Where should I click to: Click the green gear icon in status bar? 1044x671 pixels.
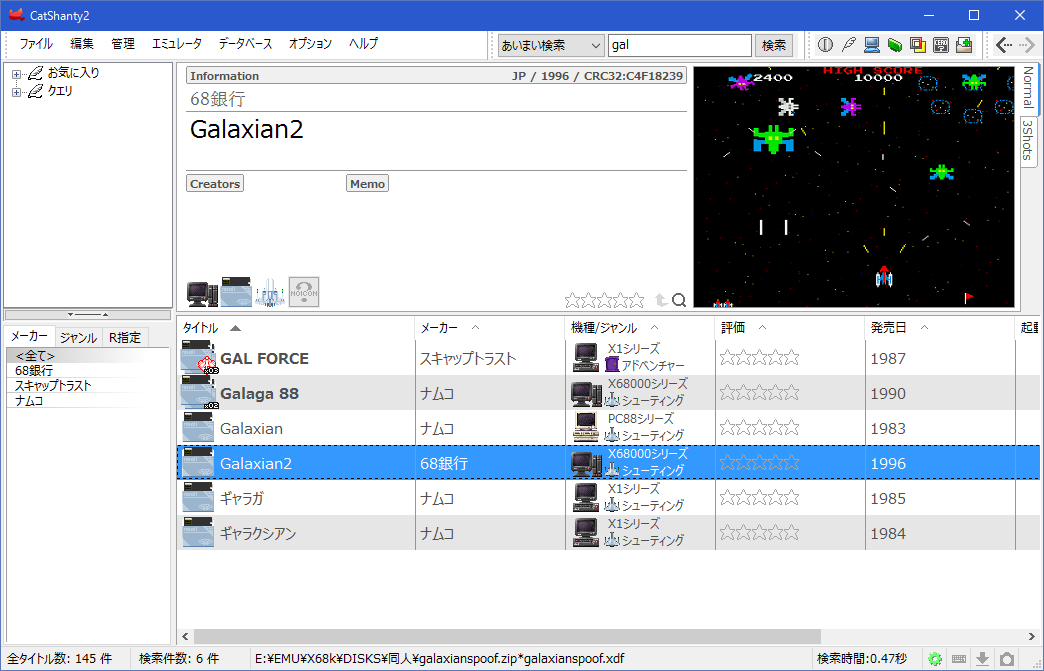(x=935, y=659)
